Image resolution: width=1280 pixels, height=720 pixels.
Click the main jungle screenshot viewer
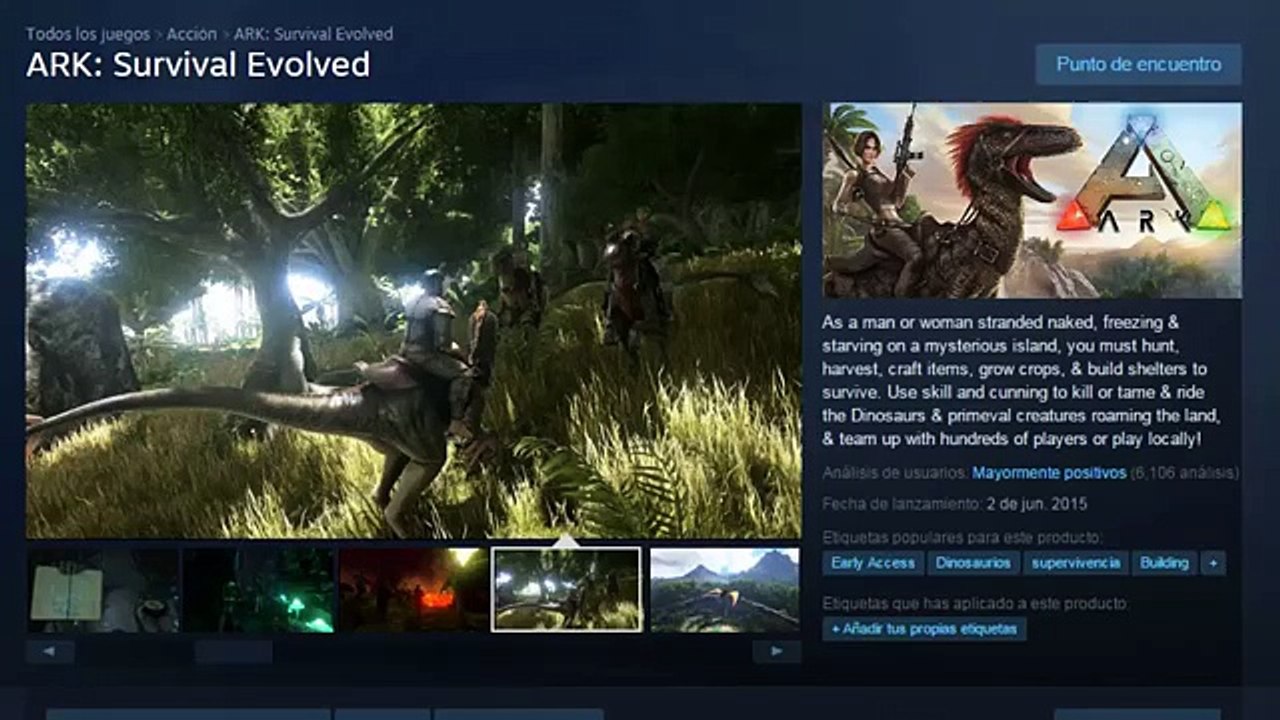414,321
